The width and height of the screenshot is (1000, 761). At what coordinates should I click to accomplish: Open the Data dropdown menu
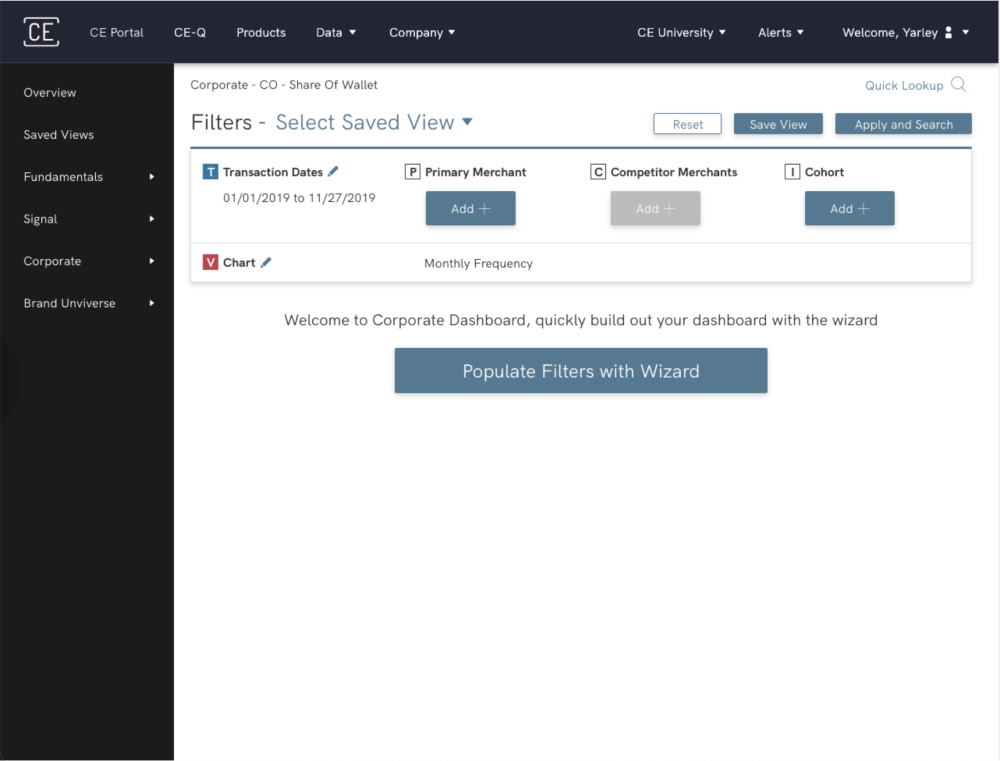[x=335, y=33]
